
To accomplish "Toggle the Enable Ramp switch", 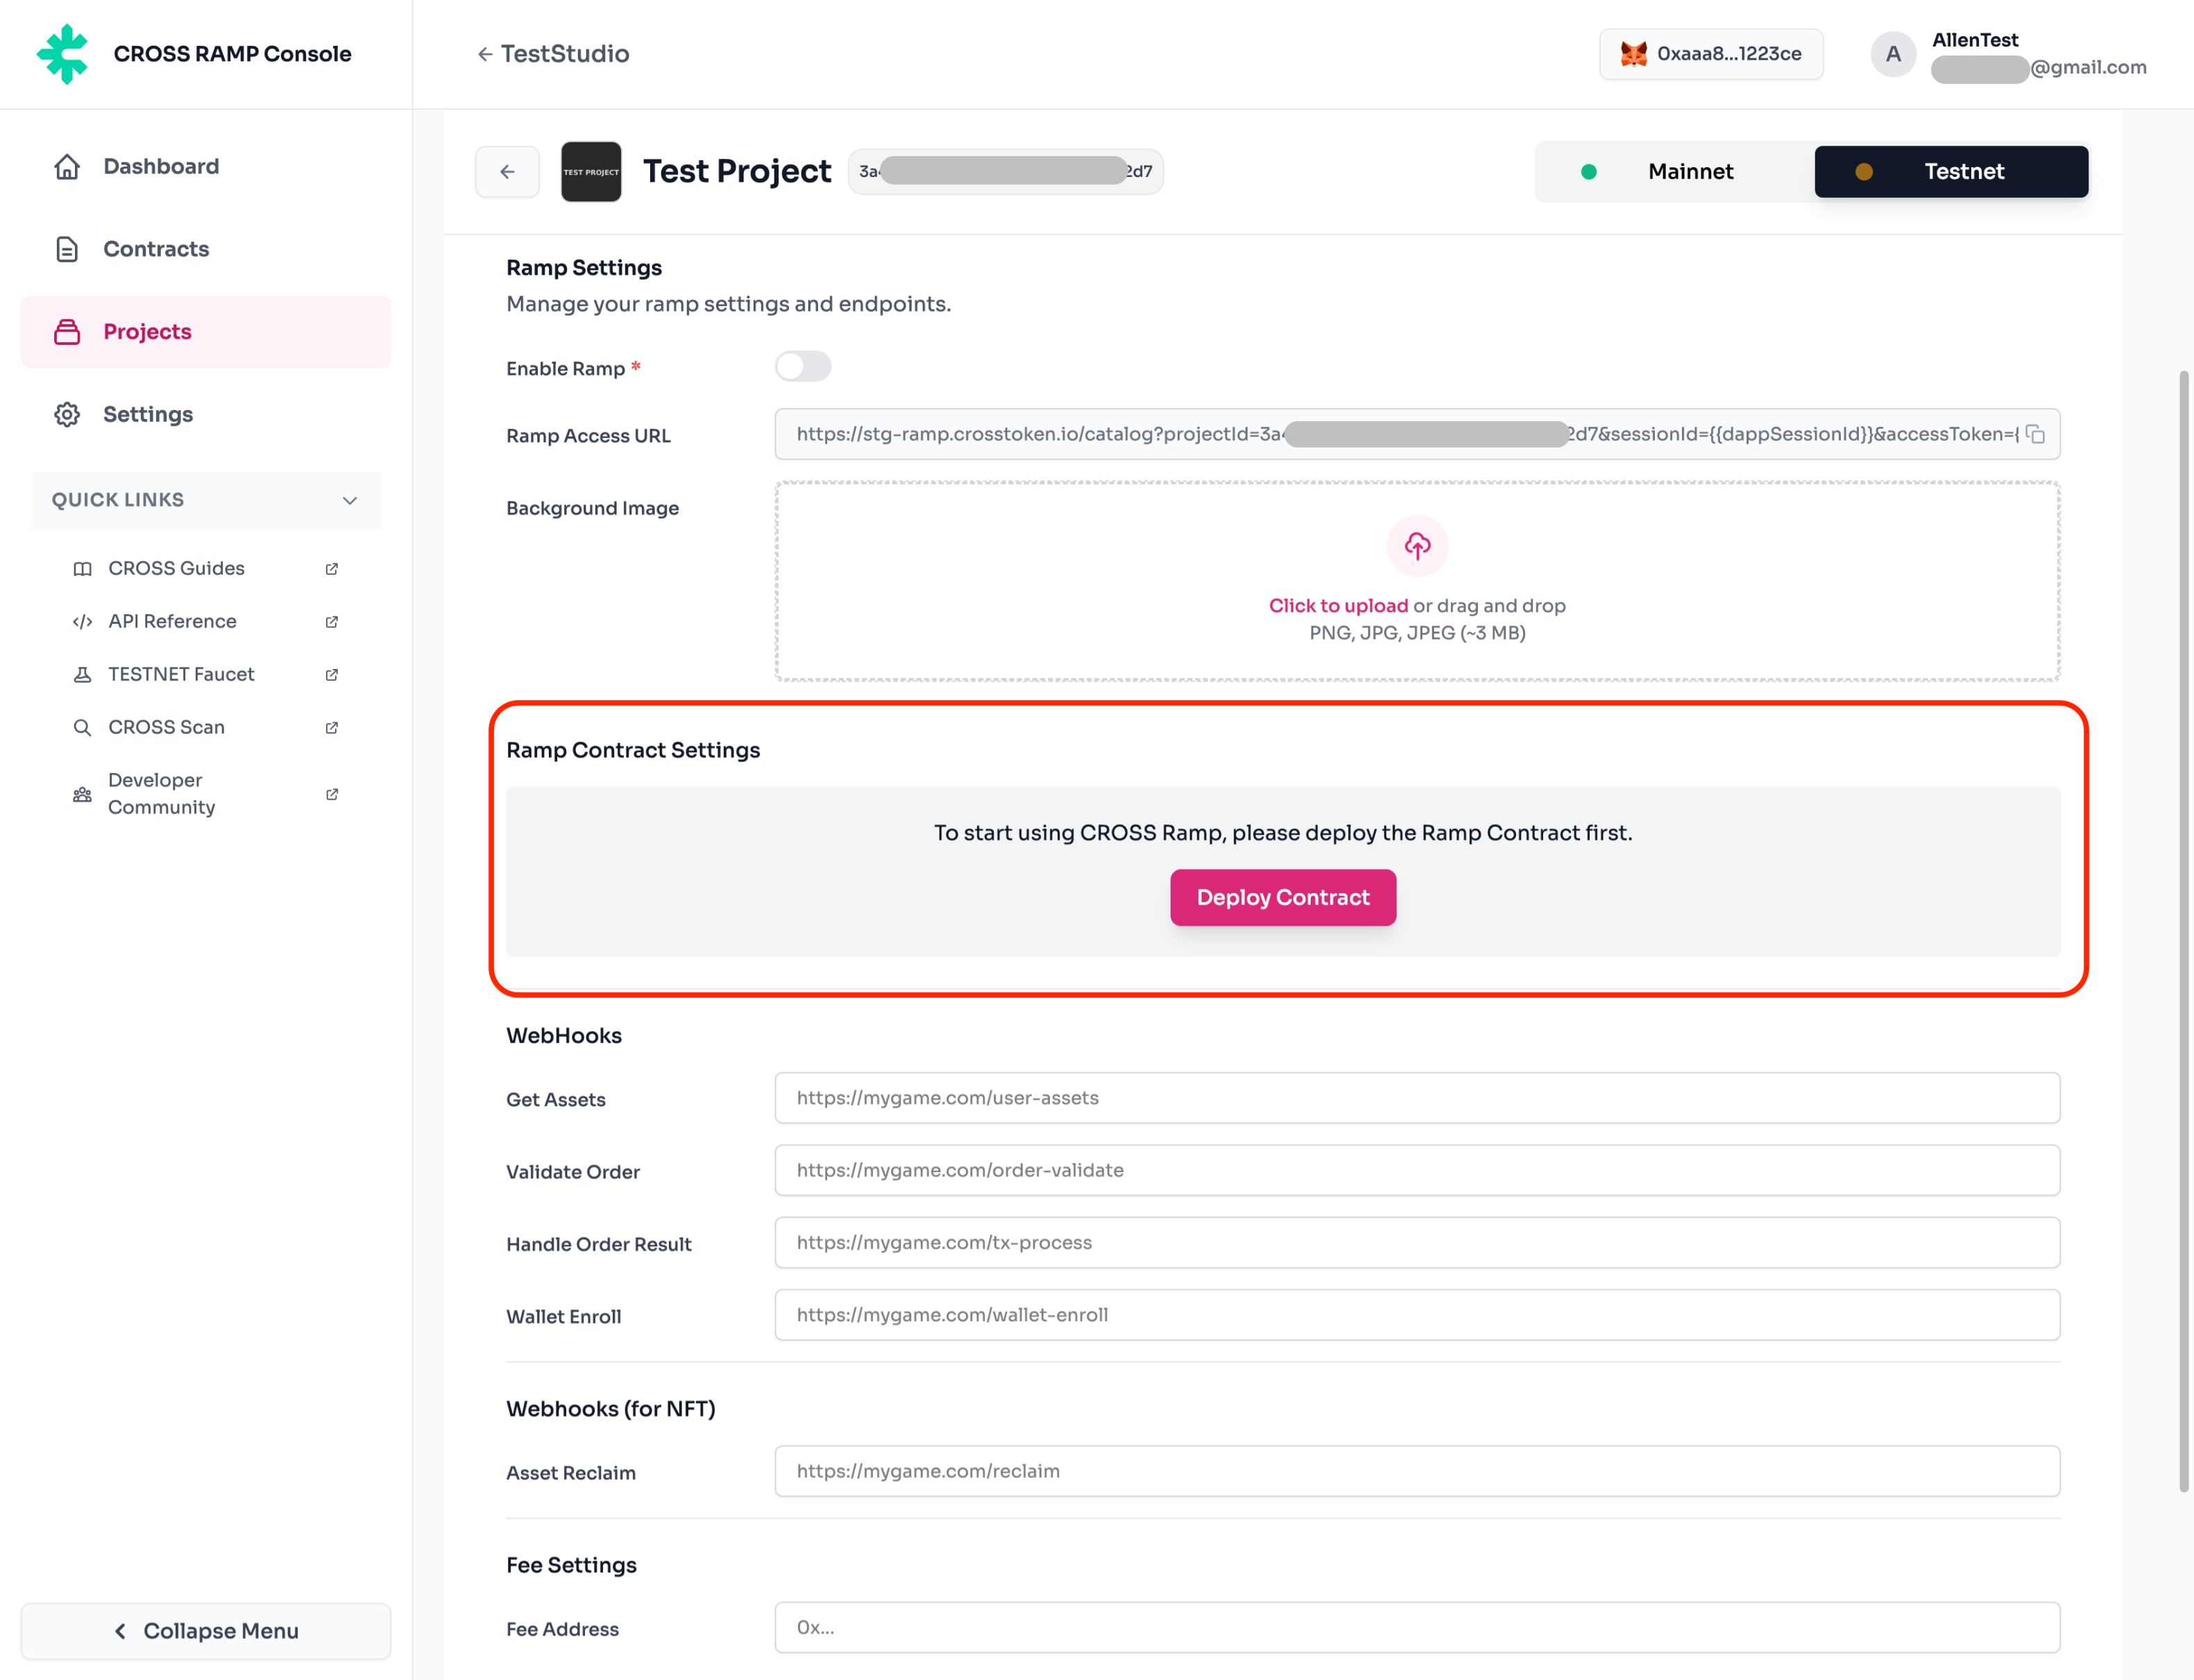I will [803, 367].
